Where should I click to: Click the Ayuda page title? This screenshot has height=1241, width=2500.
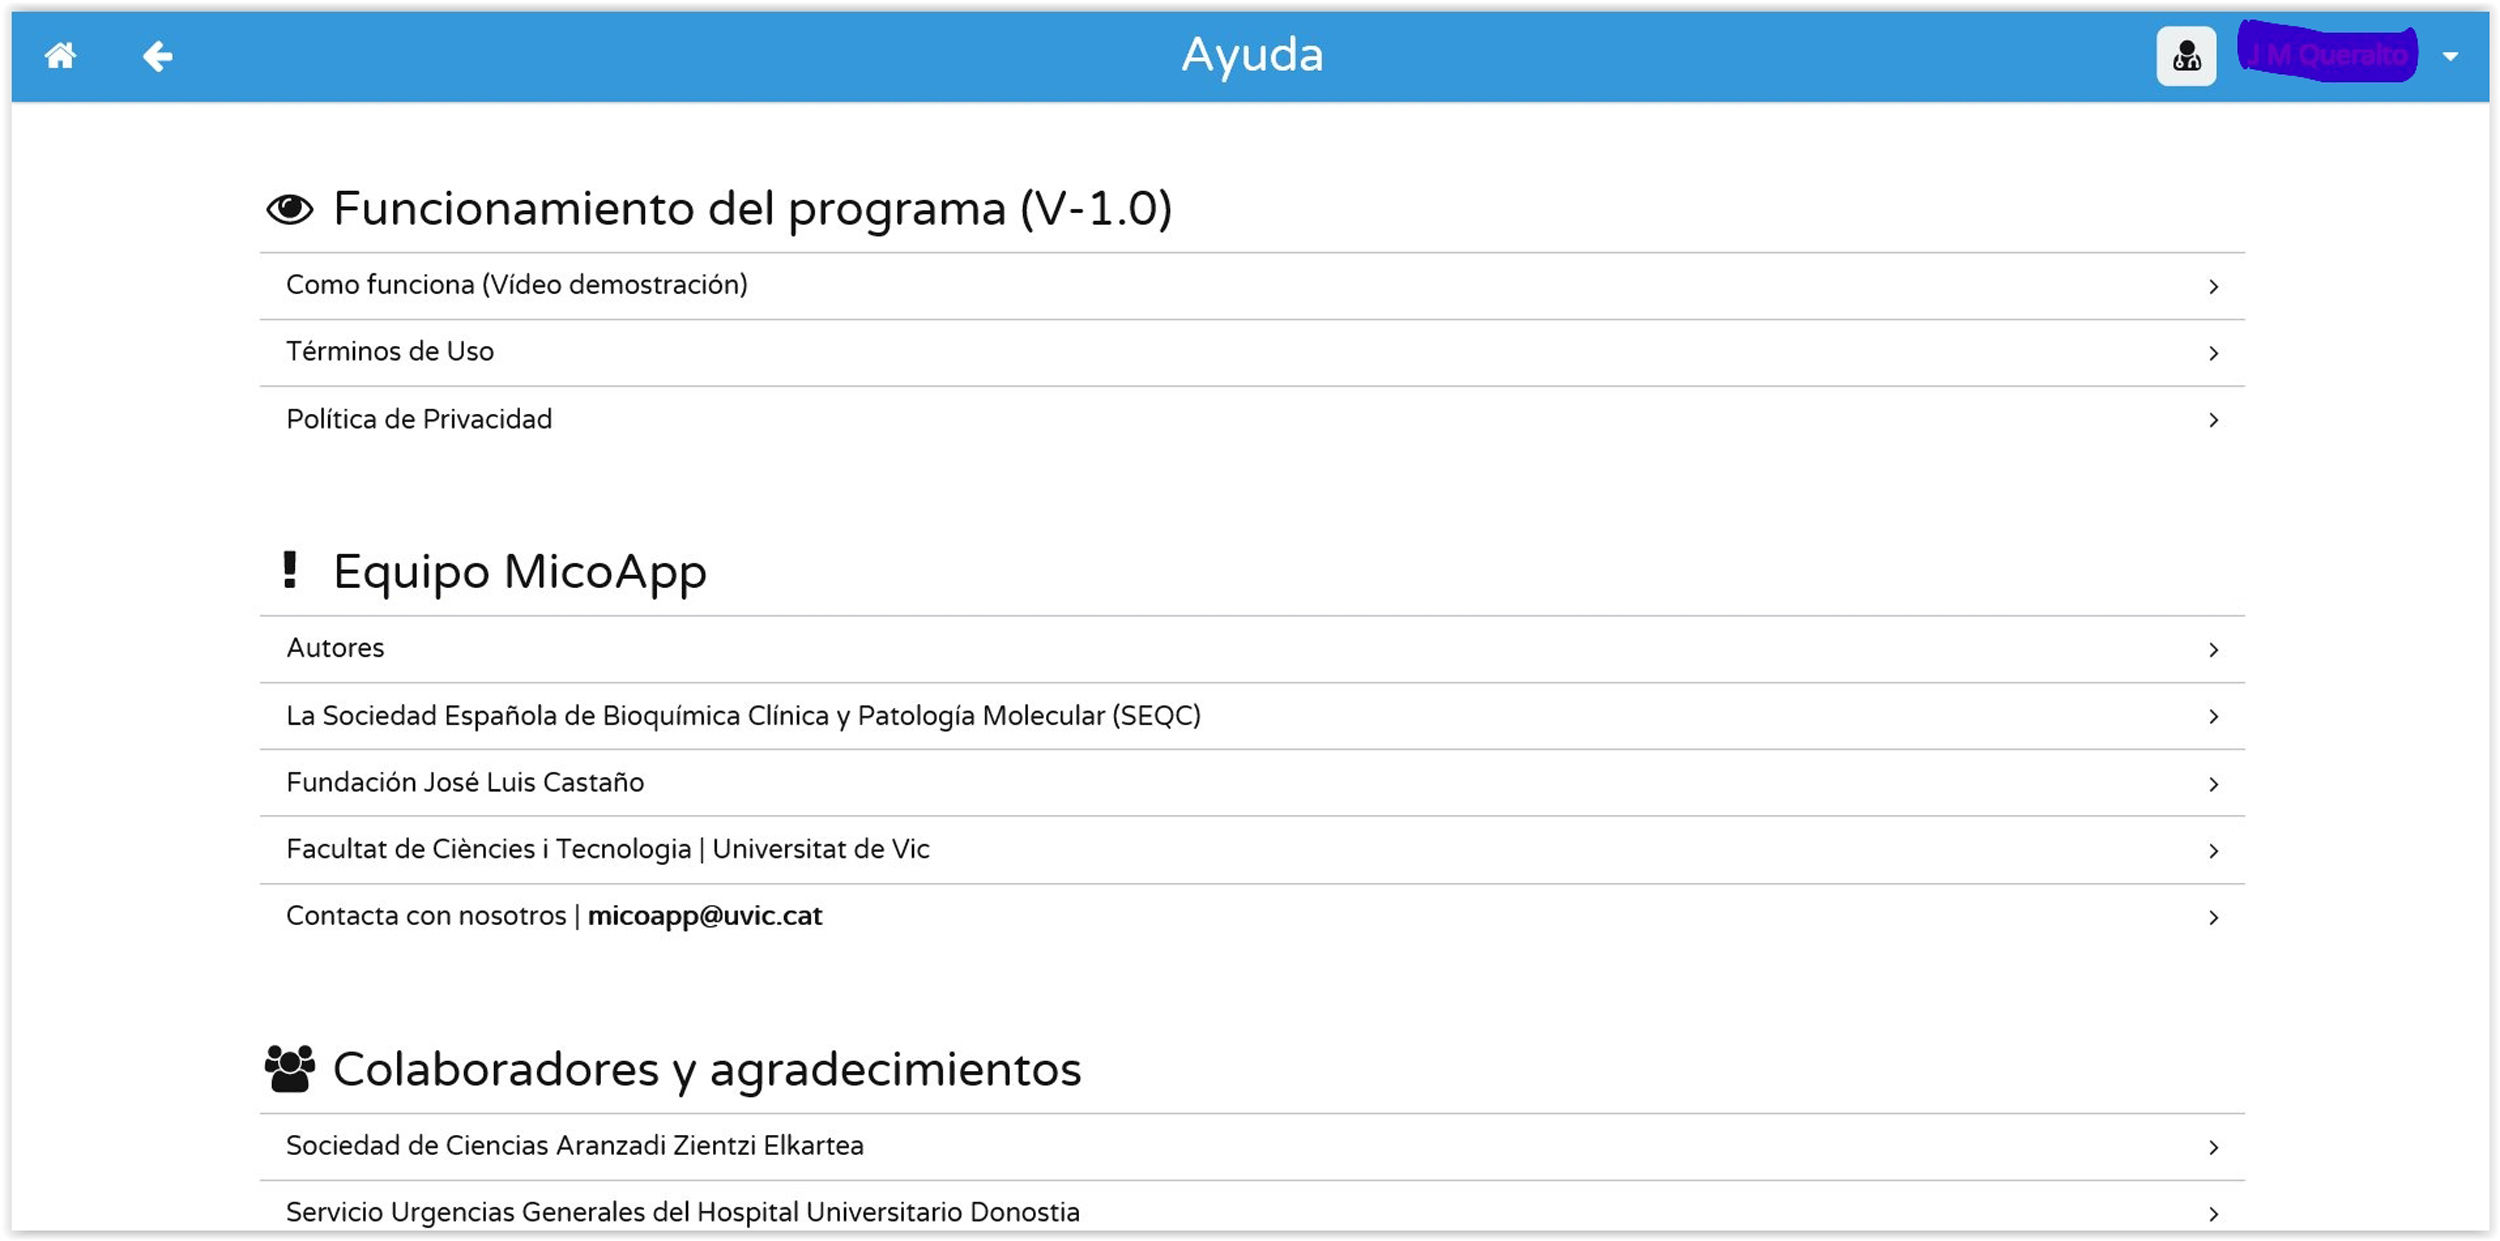click(1251, 55)
